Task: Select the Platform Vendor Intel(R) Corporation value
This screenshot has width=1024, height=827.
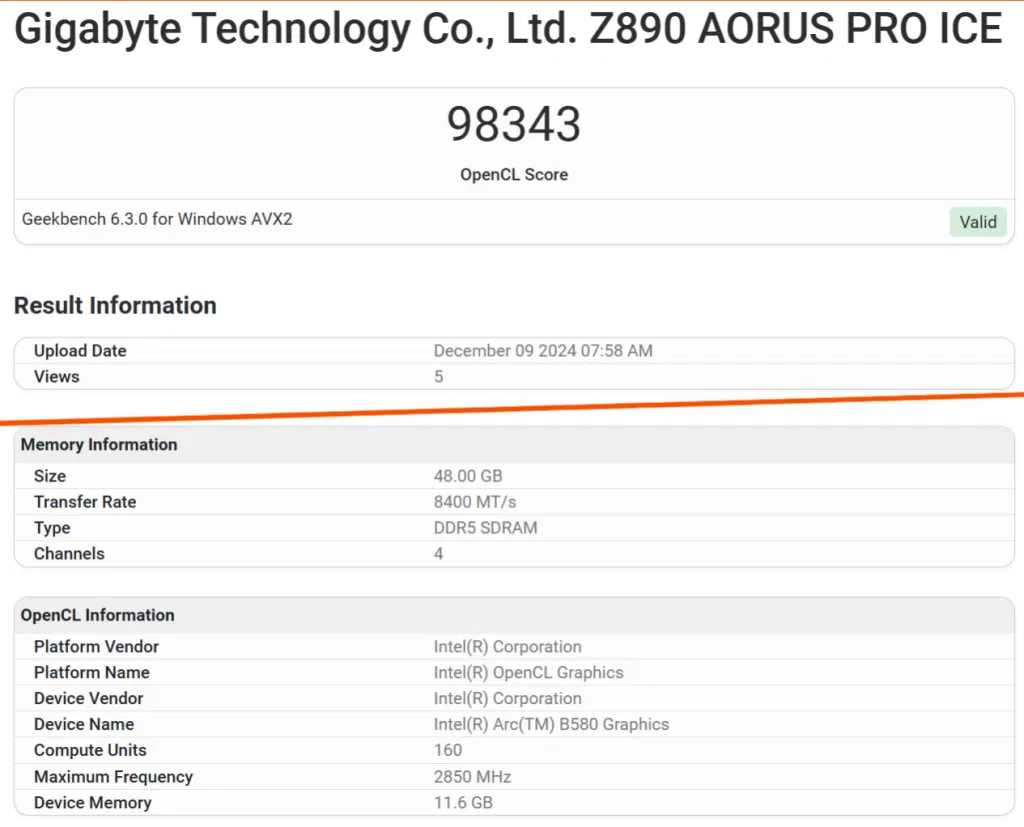Action: 507,647
